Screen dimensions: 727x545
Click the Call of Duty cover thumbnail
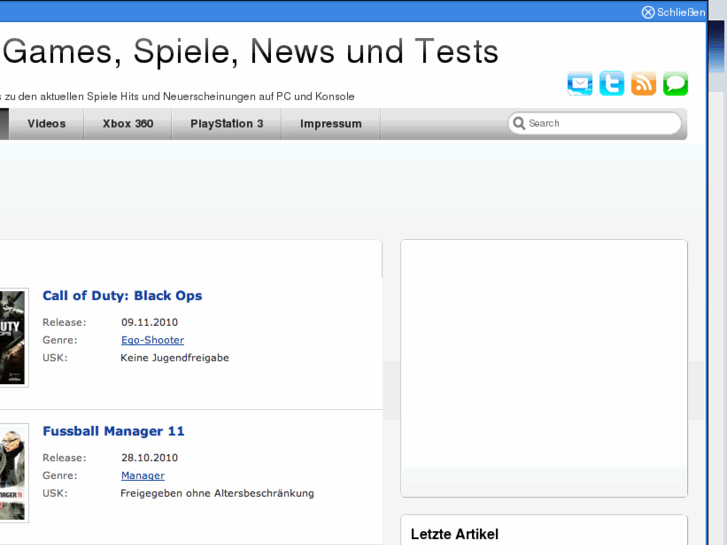13,338
